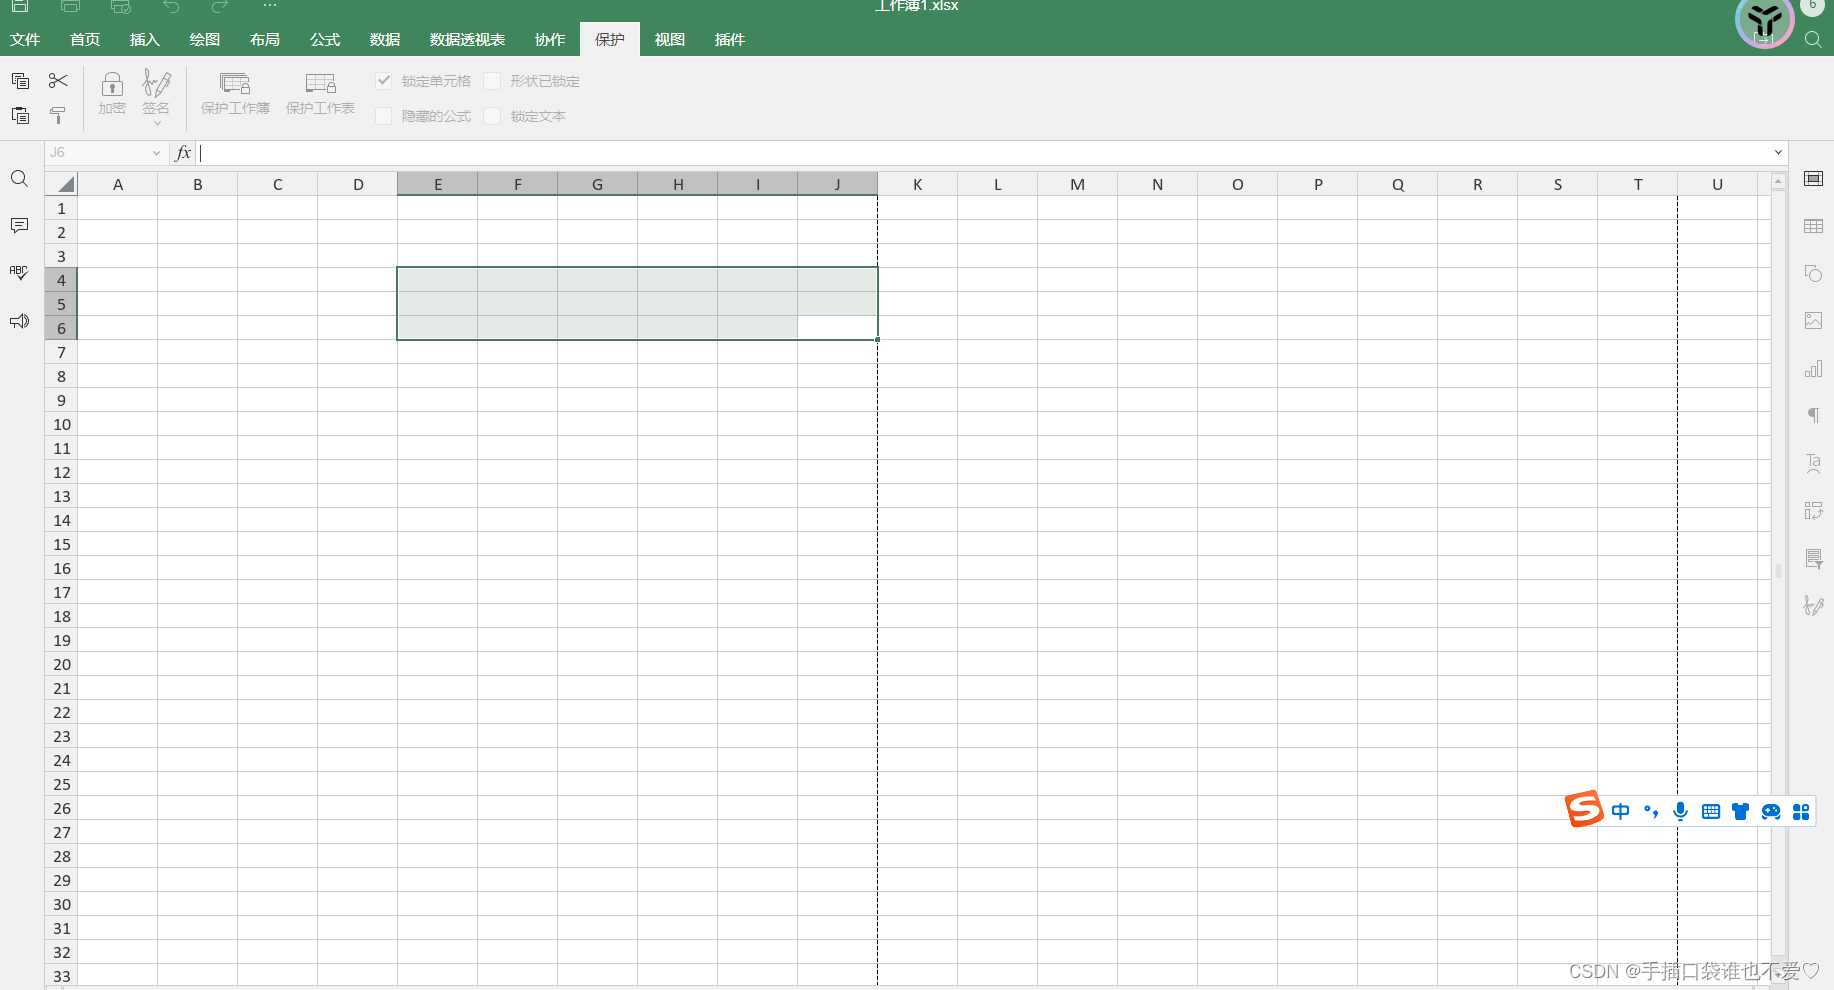This screenshot has width=1834, height=990.
Task: Click the Sogou skin shirt icon
Action: (x=1741, y=812)
